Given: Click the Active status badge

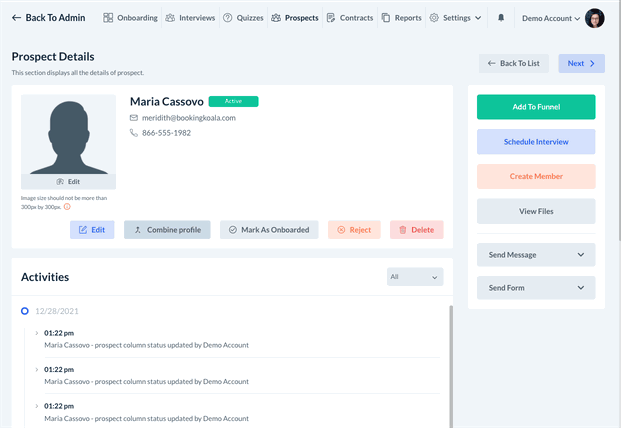Looking at the screenshot, I should [x=233, y=101].
